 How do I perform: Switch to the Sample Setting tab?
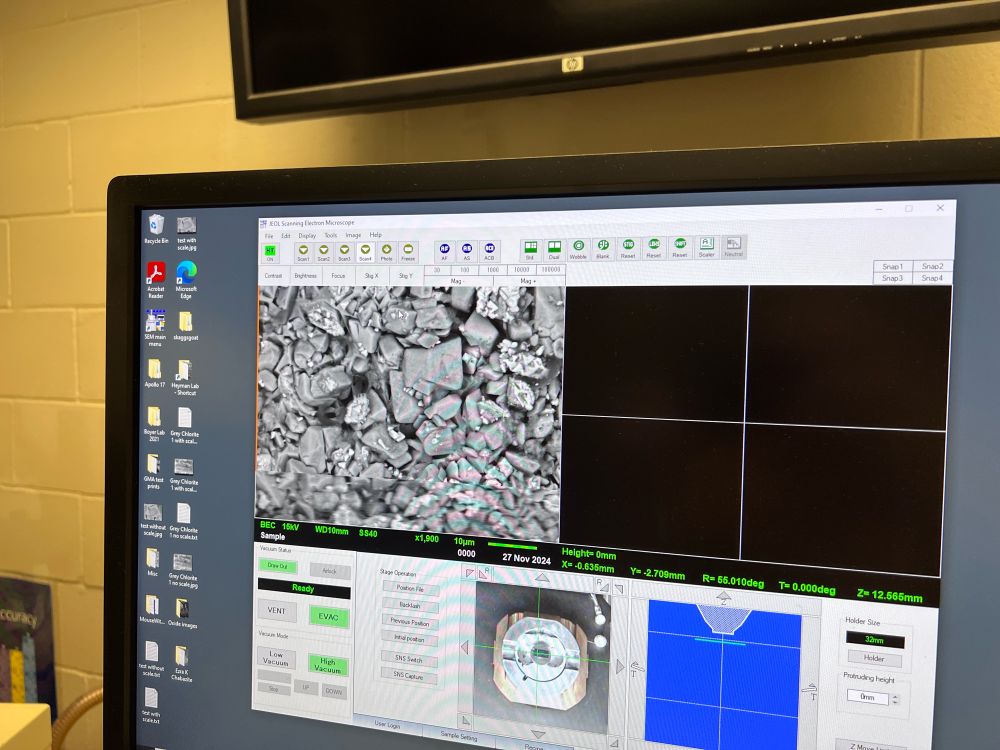459,735
